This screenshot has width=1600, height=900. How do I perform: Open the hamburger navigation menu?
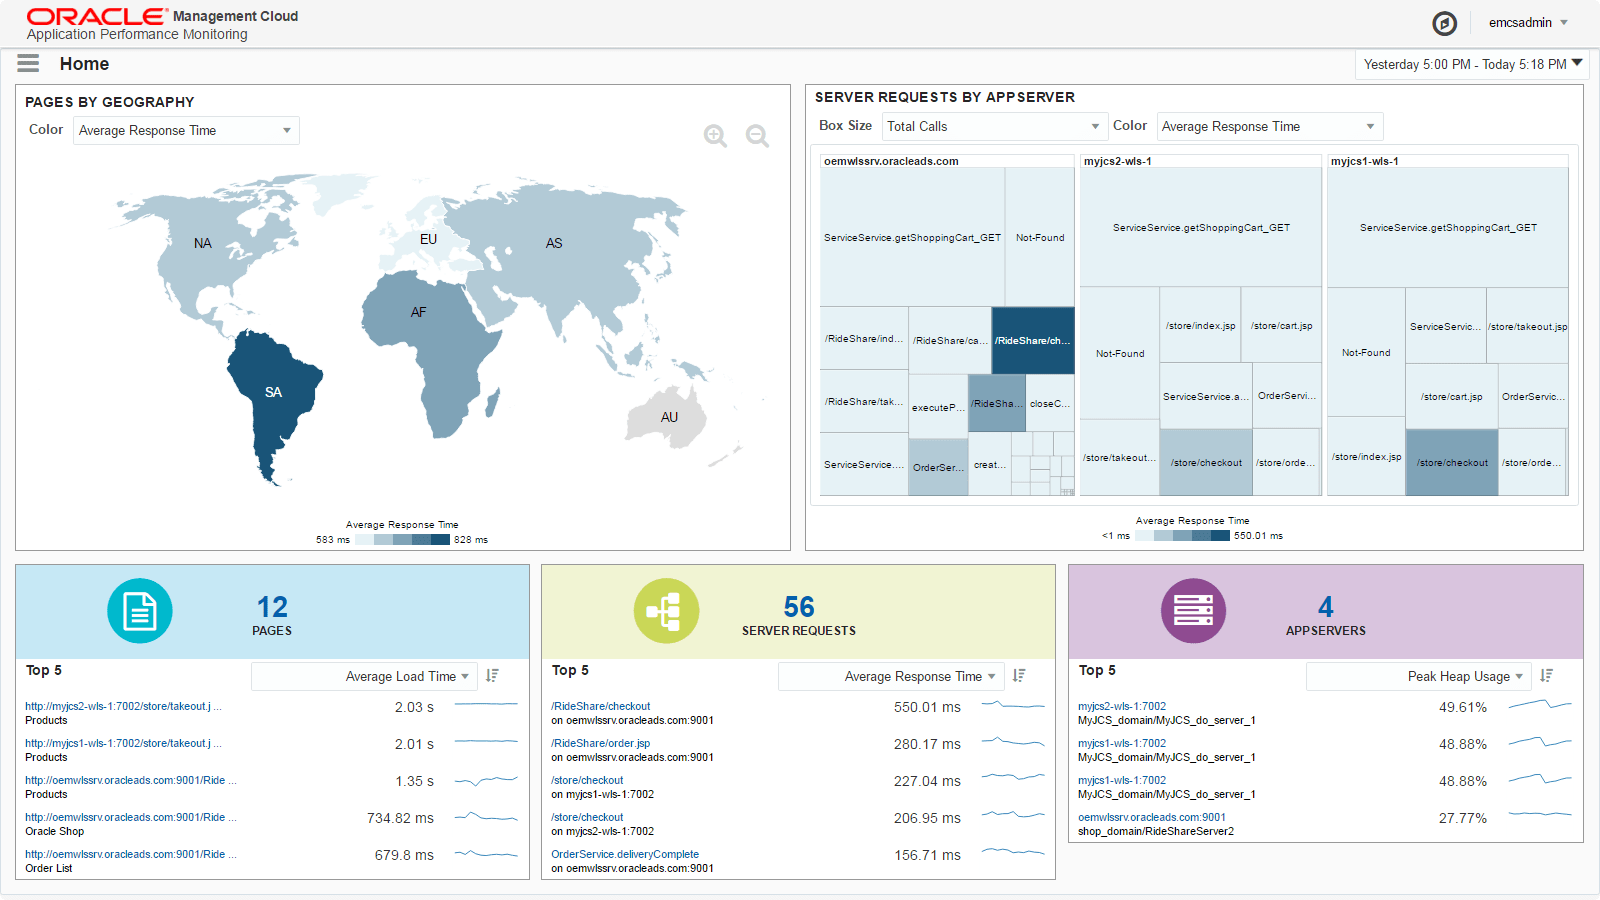click(x=28, y=64)
